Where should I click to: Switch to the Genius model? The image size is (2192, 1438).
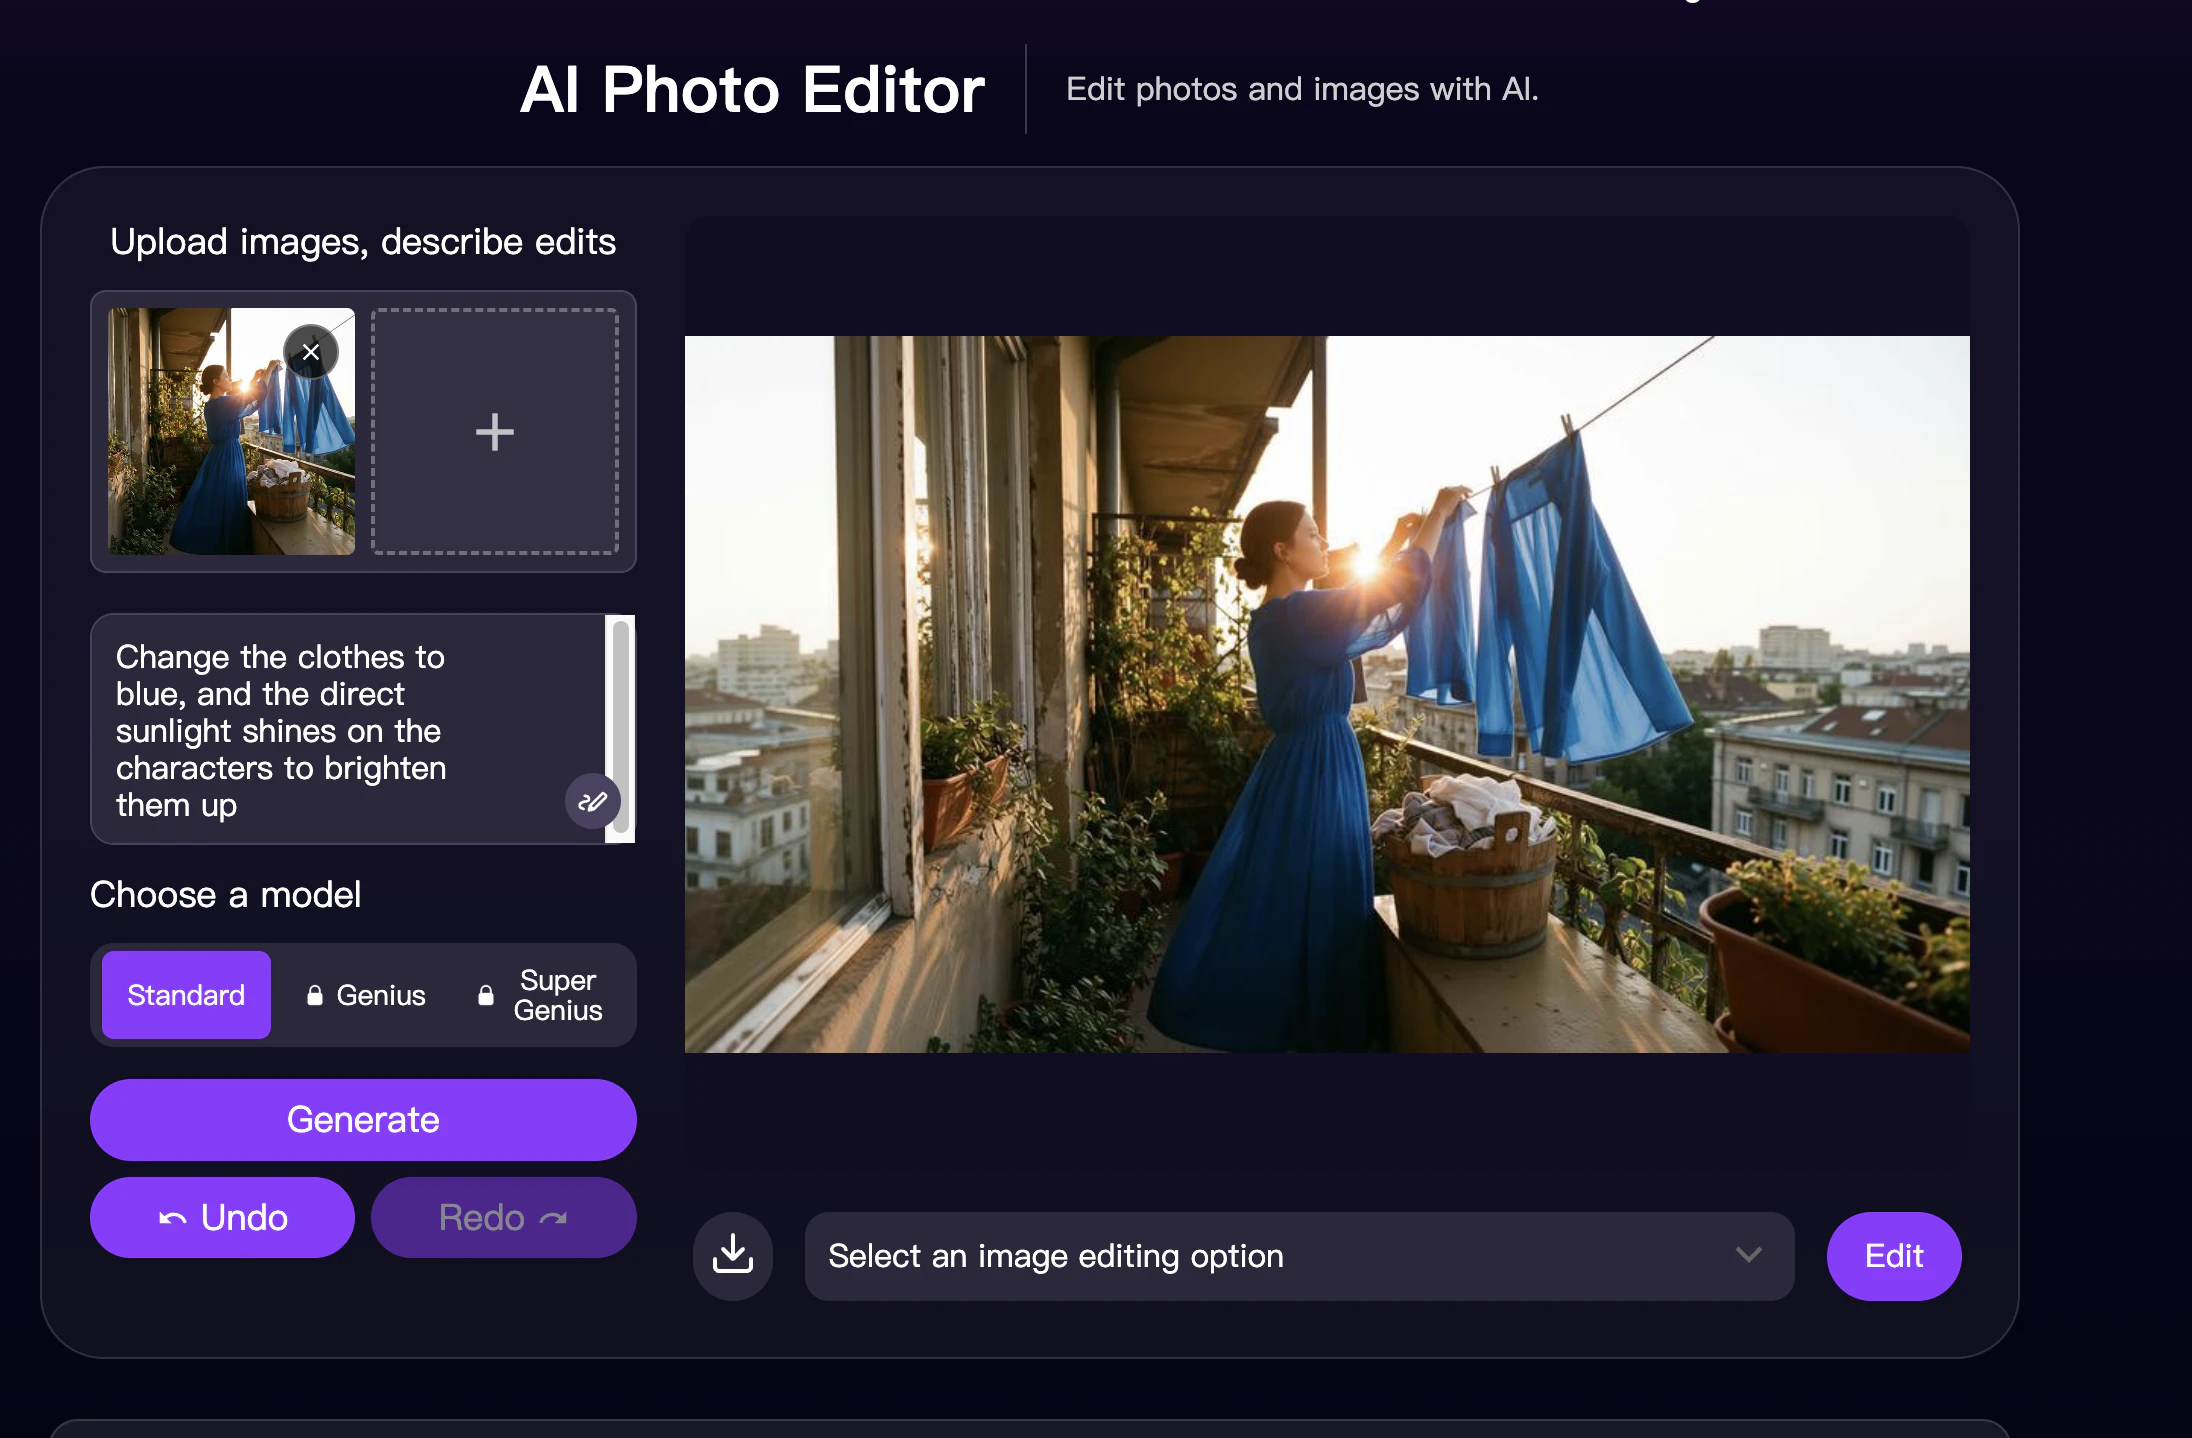pos(380,995)
